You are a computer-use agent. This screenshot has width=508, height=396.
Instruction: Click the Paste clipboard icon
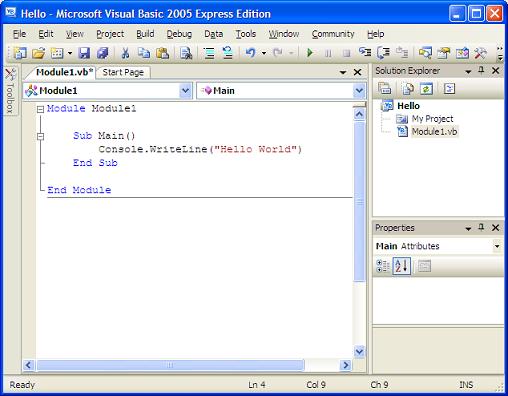pos(162,53)
